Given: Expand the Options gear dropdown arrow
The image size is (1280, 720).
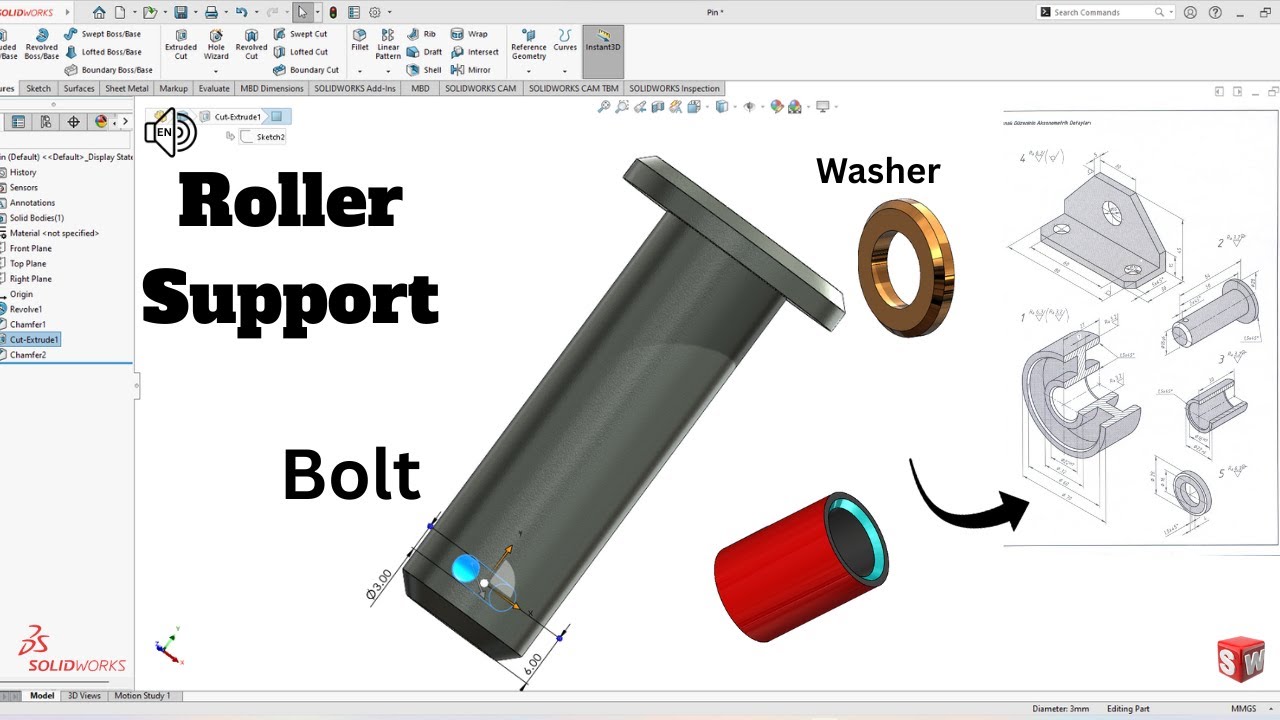Looking at the screenshot, I should pyautogui.click(x=389, y=13).
